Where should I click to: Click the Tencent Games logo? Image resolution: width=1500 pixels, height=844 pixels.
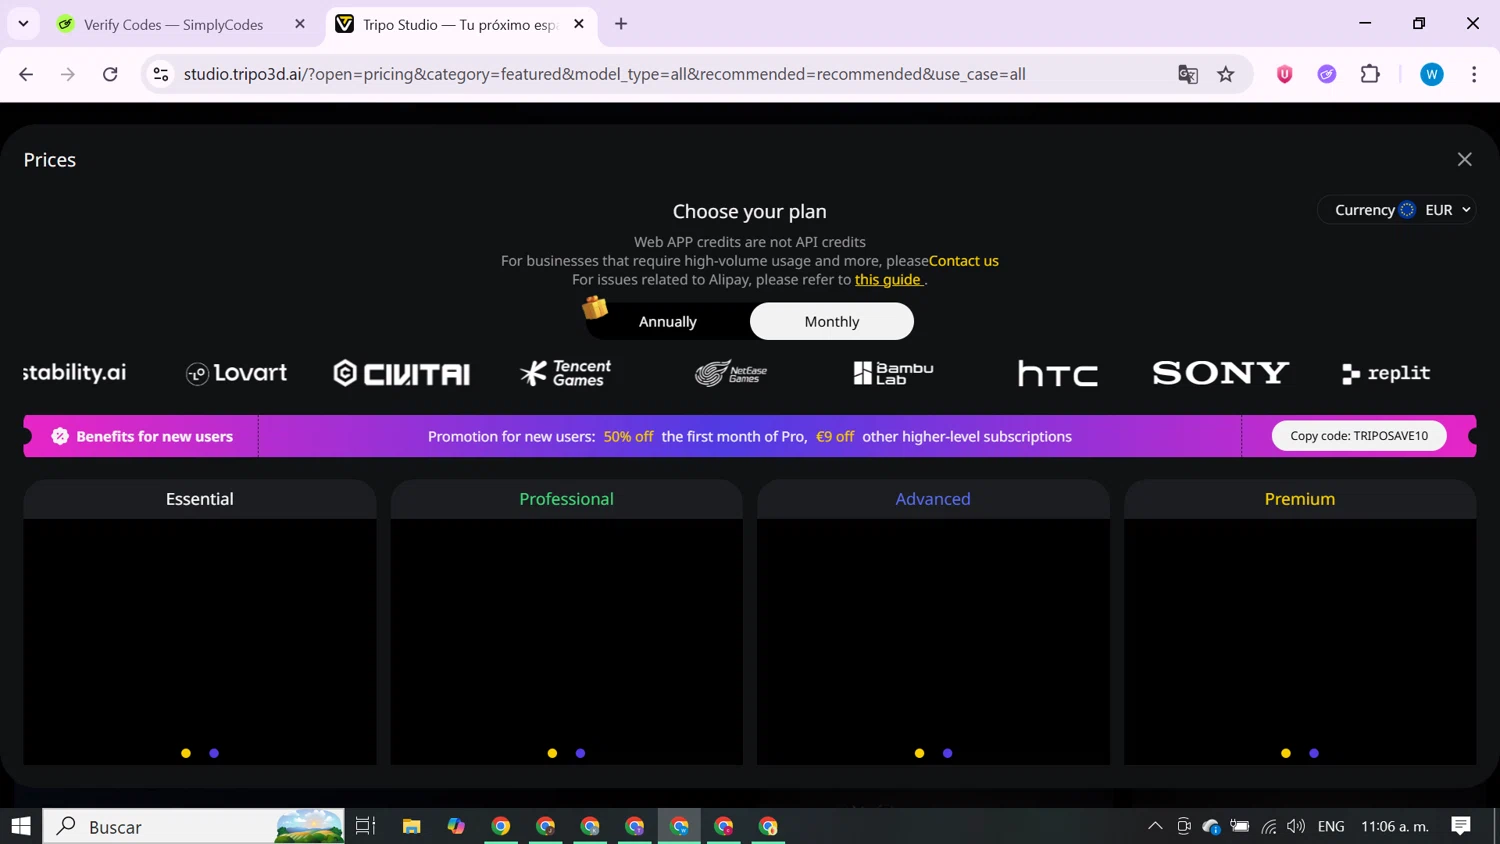point(566,373)
